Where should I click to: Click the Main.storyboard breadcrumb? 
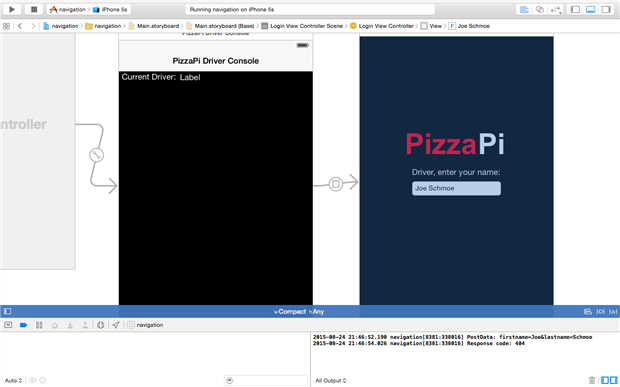click(x=153, y=26)
